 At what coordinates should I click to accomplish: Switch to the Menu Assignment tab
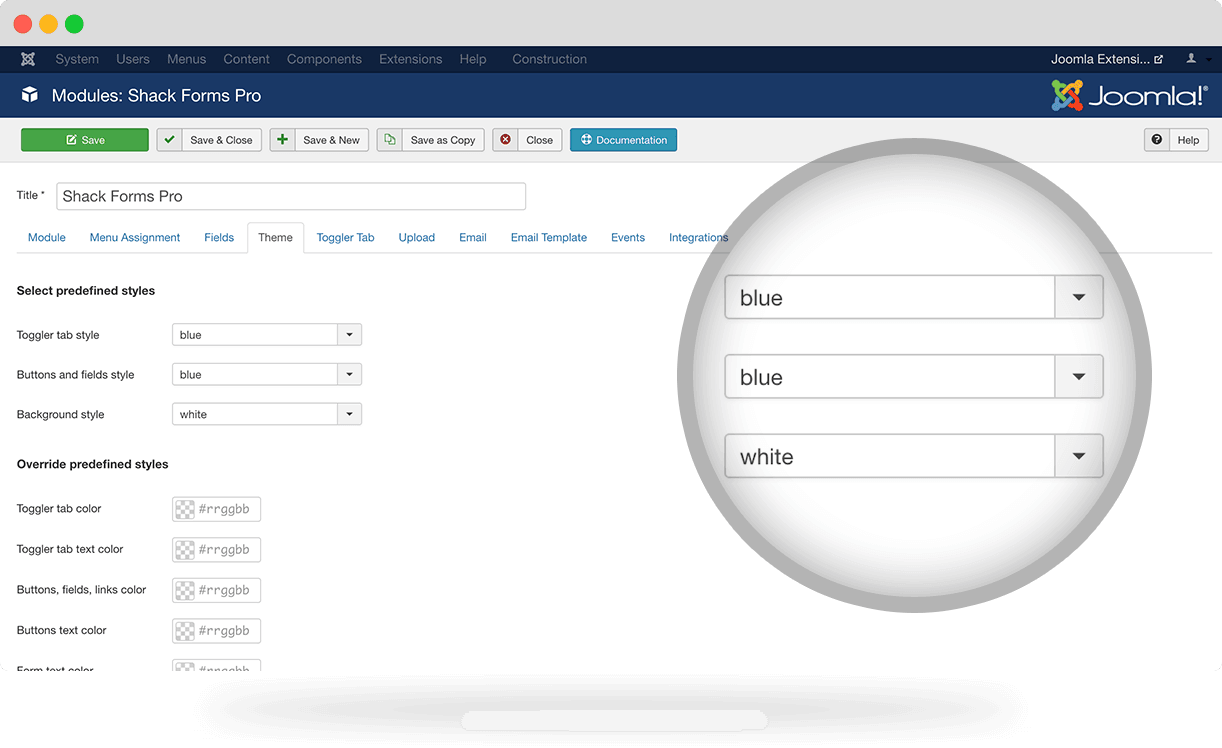coord(135,238)
